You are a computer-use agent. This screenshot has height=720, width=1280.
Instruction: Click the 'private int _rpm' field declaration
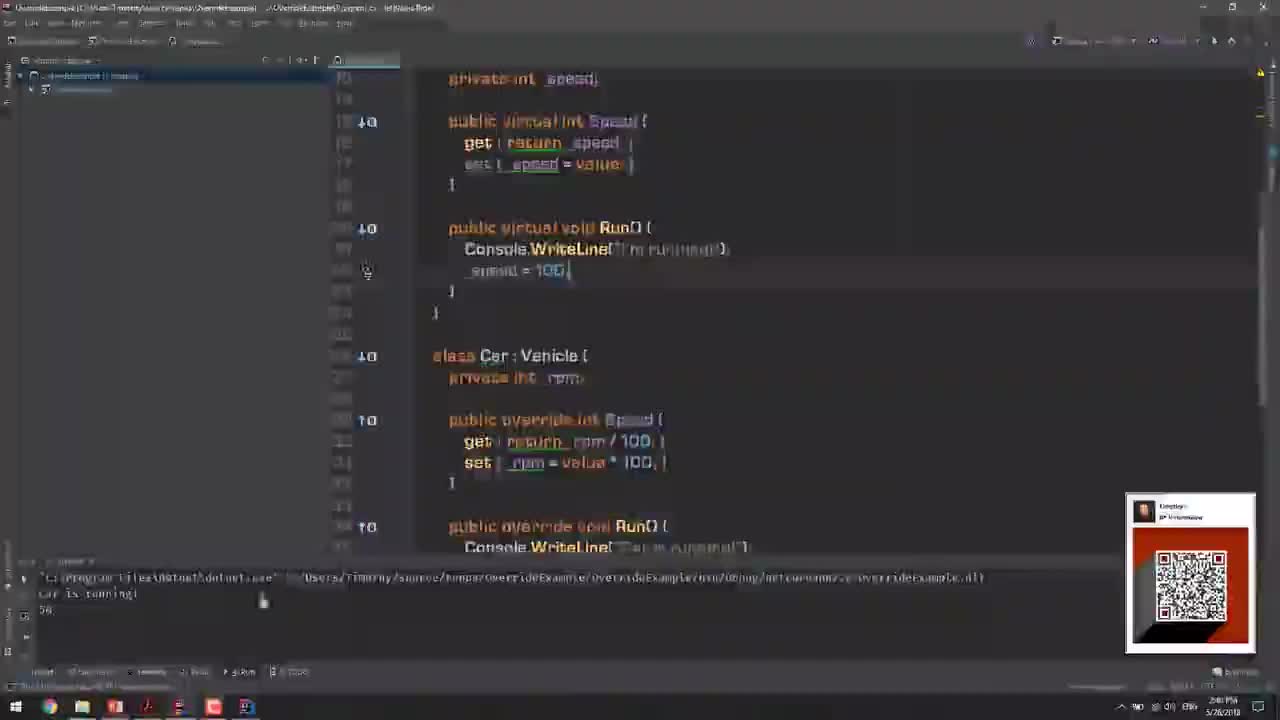pos(516,378)
